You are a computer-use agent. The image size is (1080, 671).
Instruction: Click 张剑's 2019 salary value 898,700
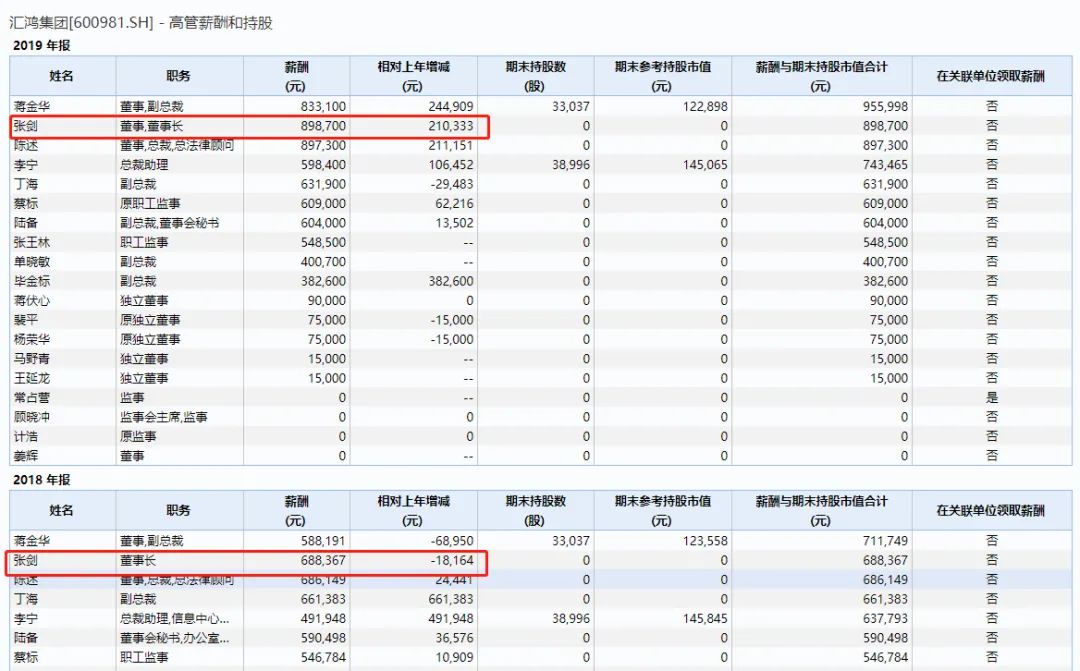coord(323,126)
